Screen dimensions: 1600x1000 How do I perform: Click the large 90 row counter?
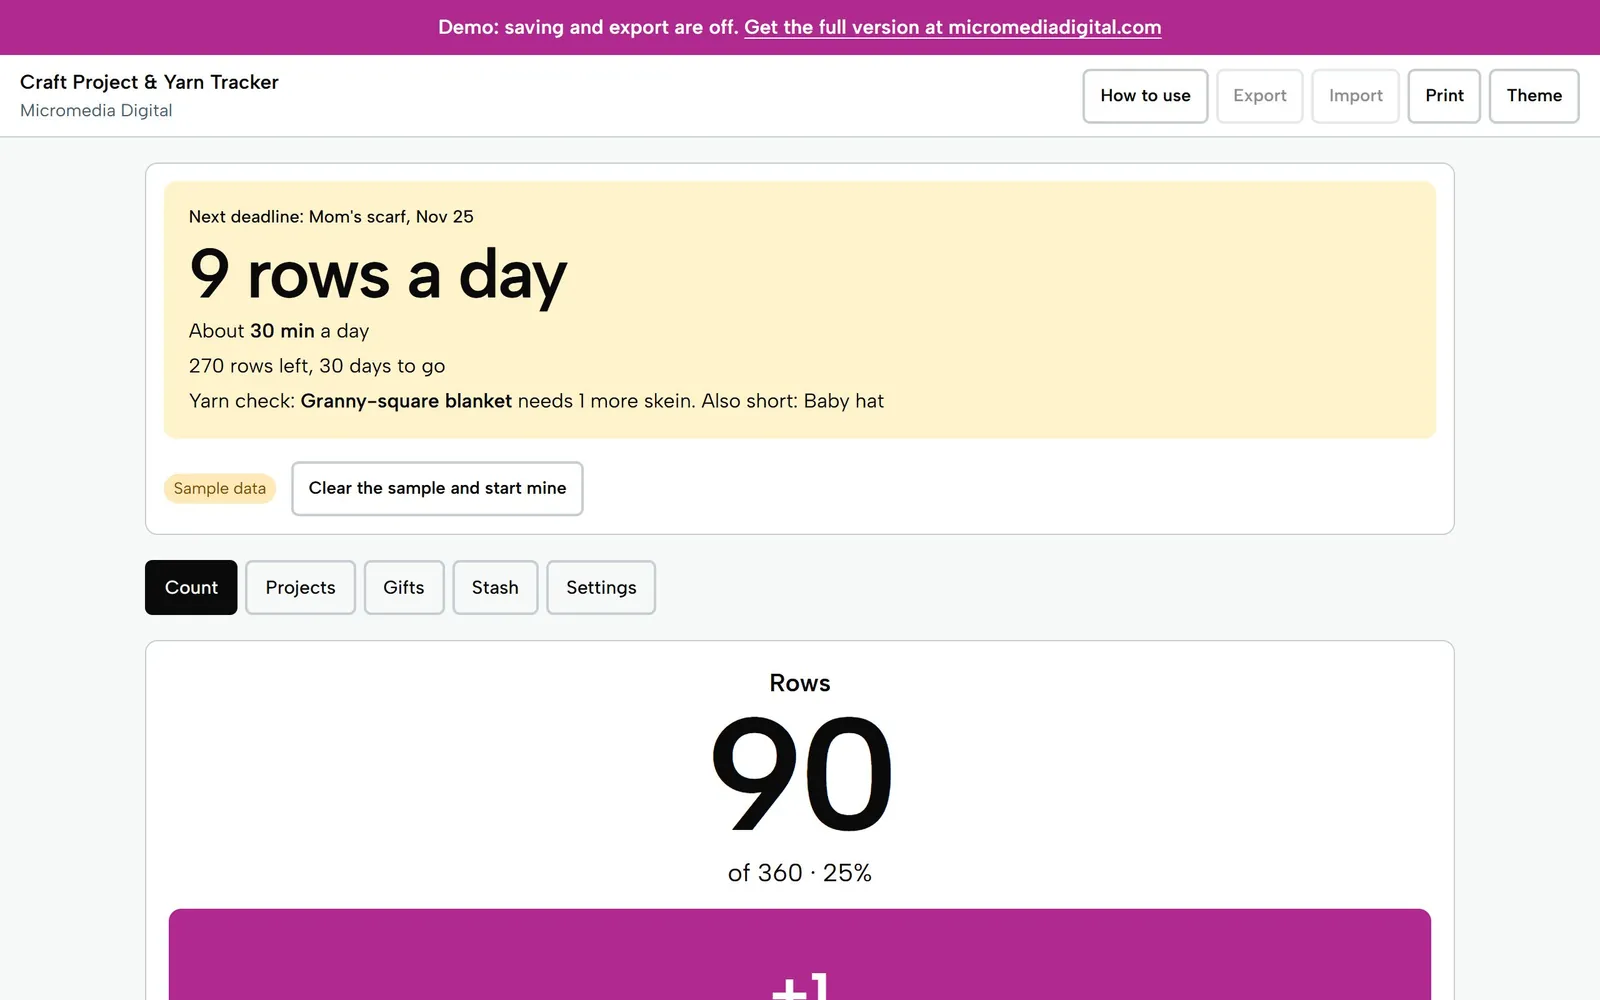coord(800,773)
